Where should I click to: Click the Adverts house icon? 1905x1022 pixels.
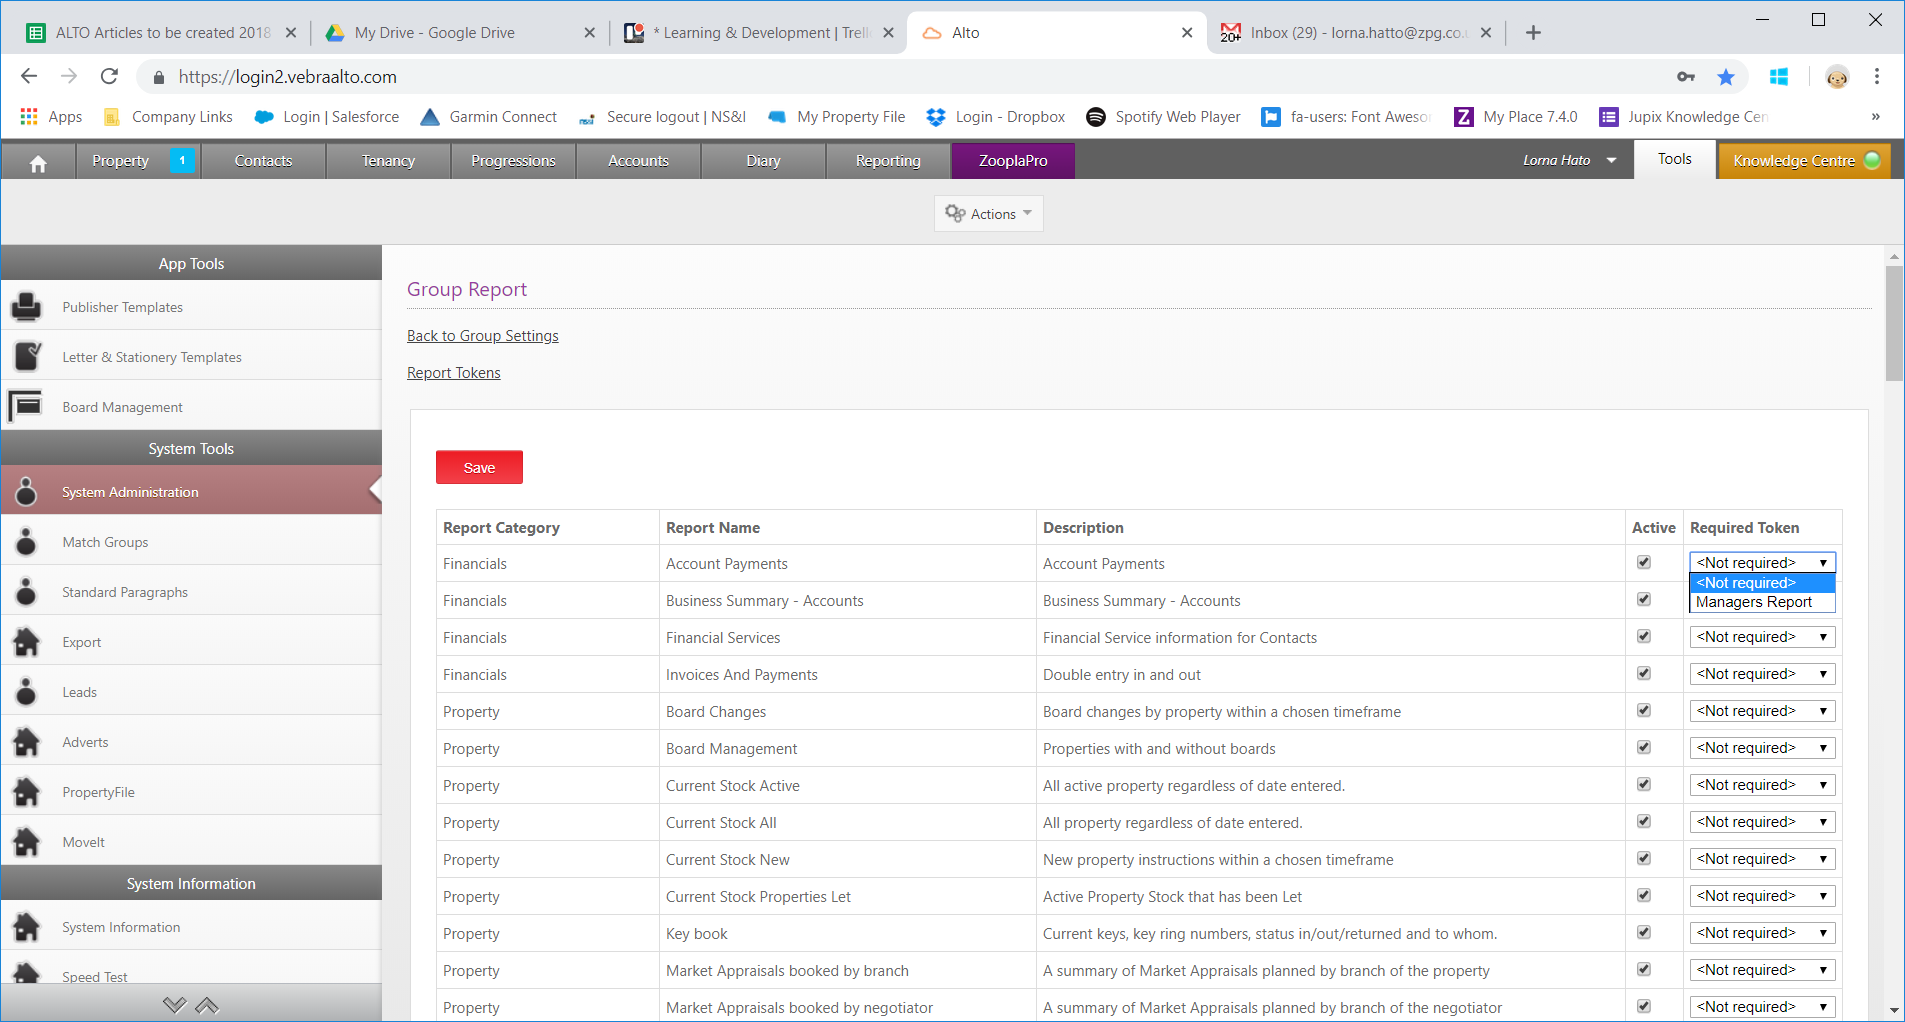(x=26, y=741)
